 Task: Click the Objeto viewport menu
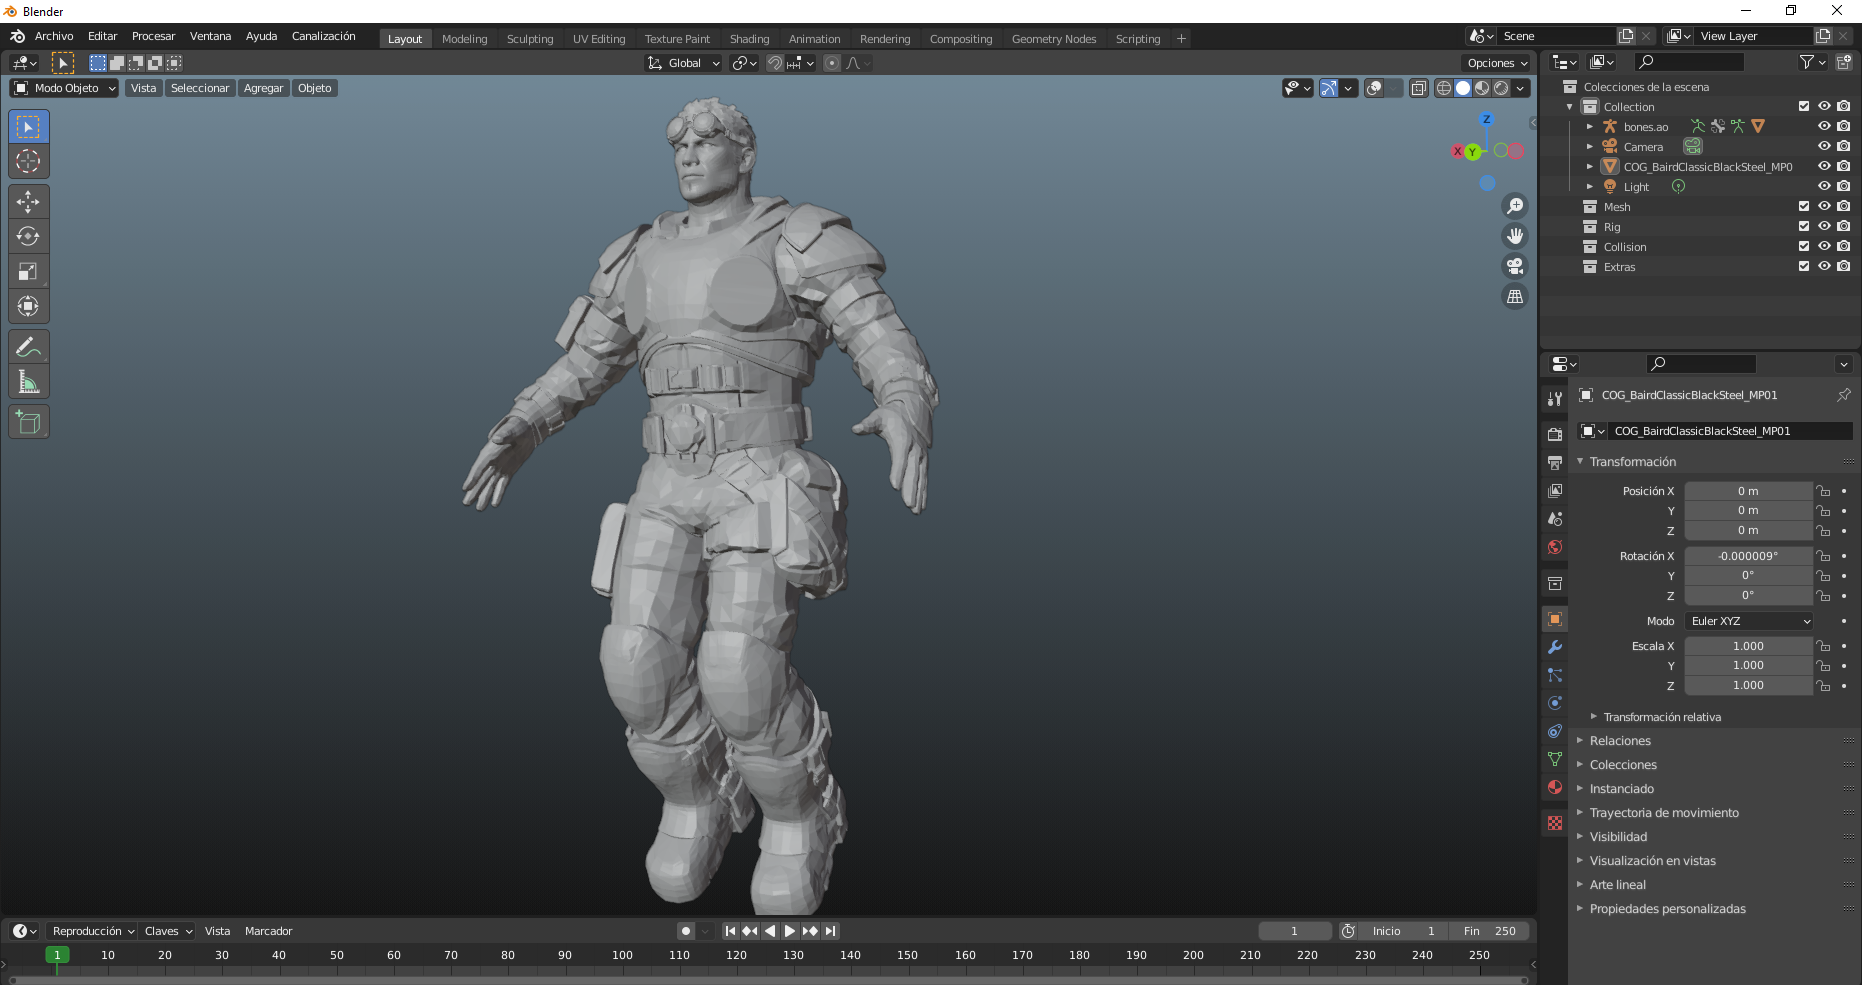pos(314,88)
